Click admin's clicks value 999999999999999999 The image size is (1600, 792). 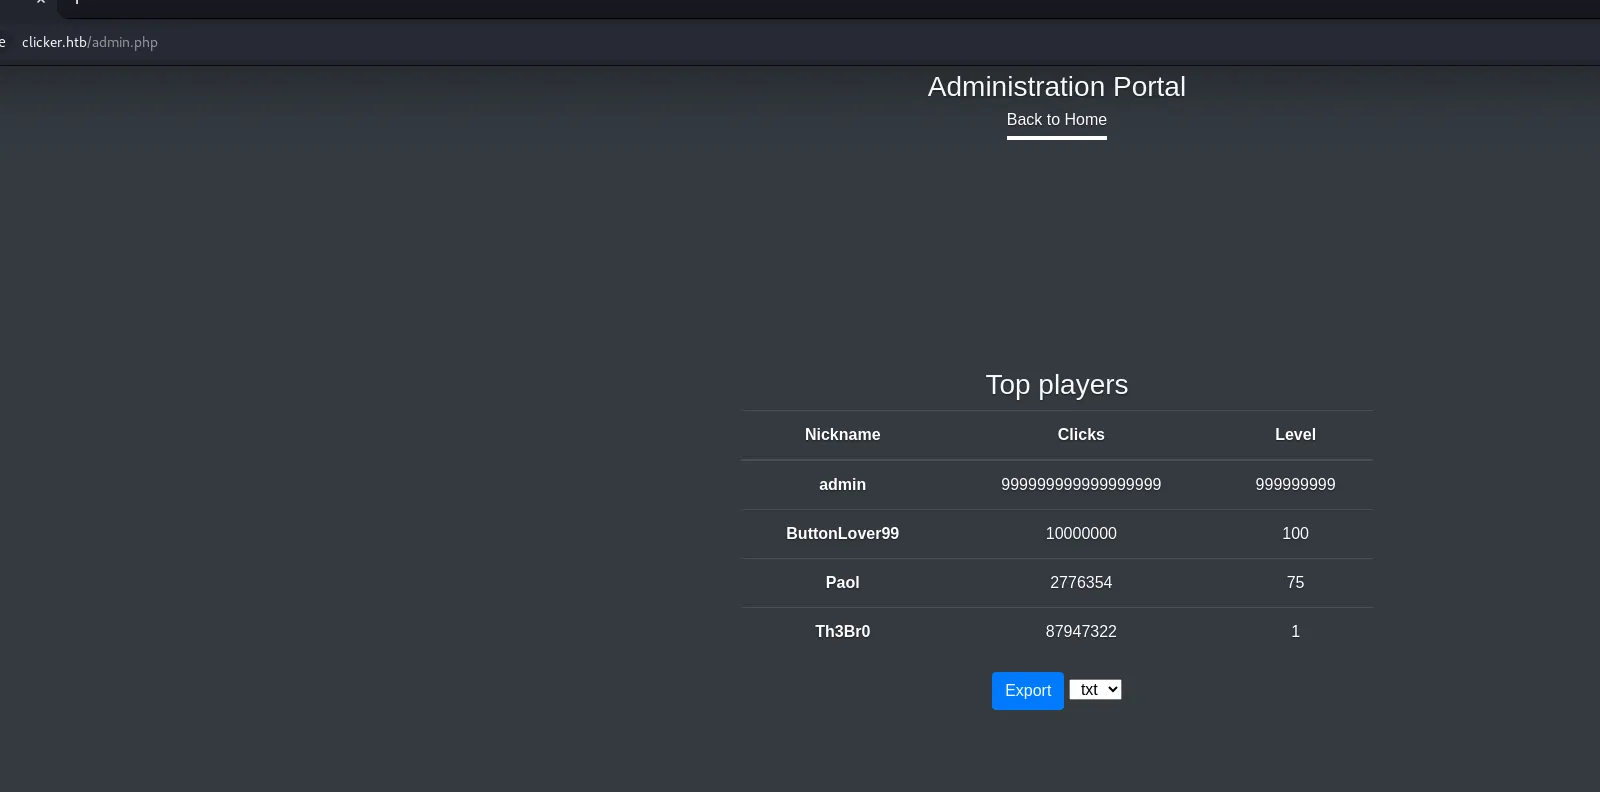pyautogui.click(x=1081, y=485)
